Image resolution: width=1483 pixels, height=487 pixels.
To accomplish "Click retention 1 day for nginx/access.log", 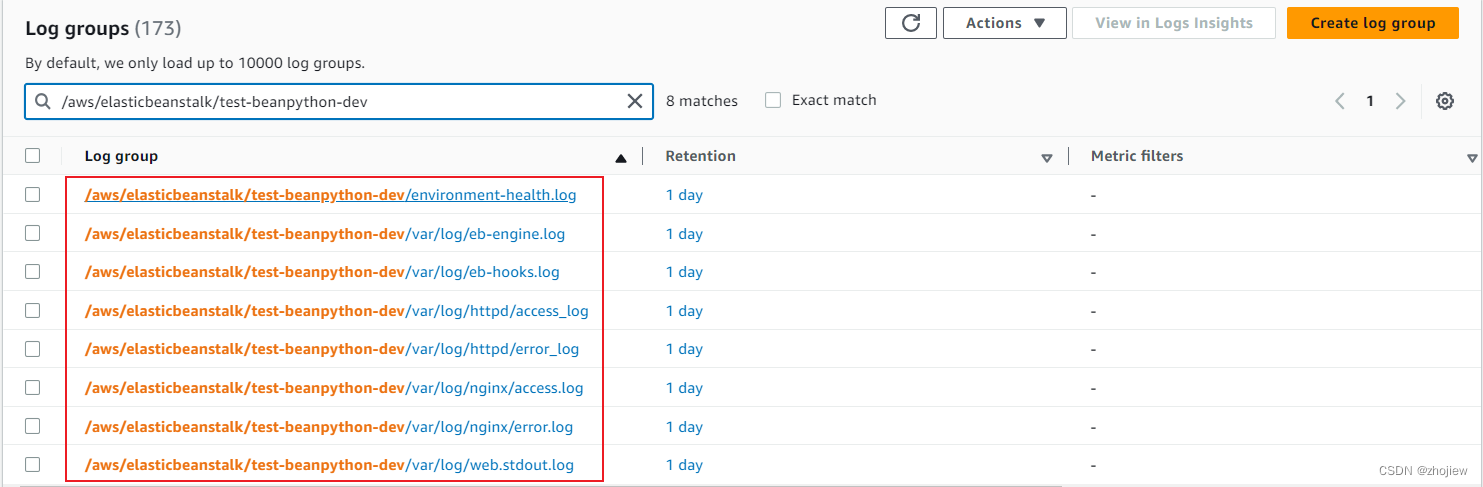I will (685, 388).
